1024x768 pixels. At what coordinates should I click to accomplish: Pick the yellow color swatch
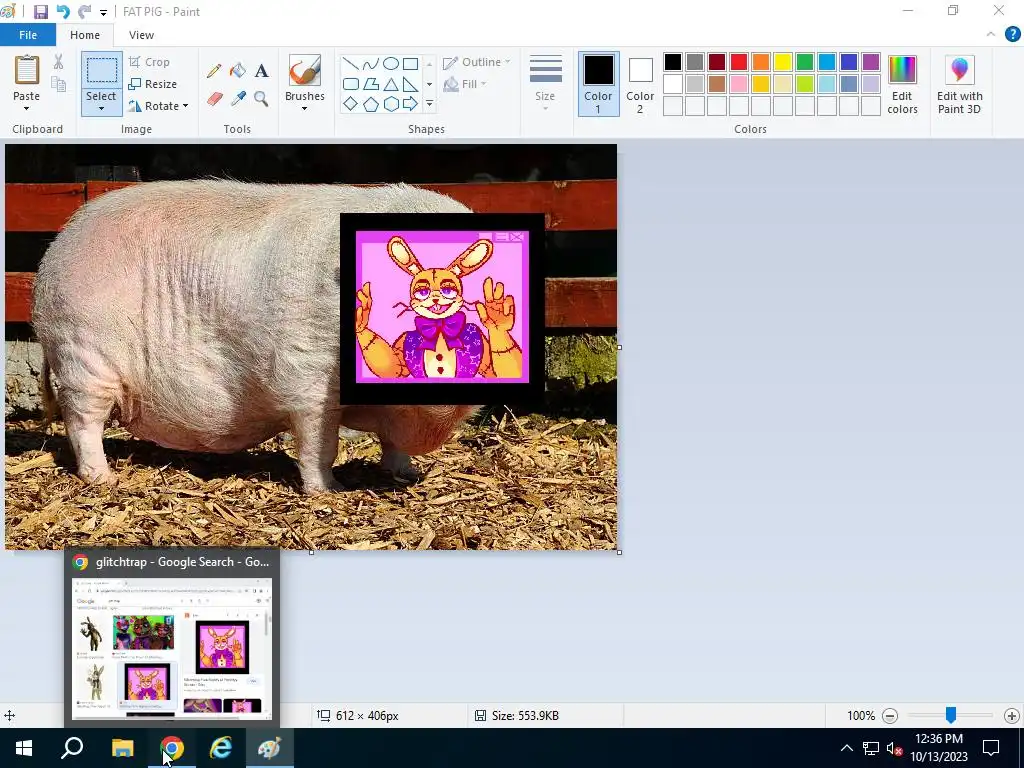click(x=782, y=62)
